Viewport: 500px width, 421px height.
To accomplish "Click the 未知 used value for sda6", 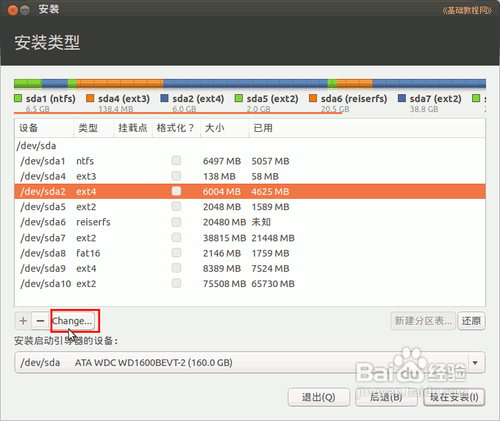I will (261, 222).
